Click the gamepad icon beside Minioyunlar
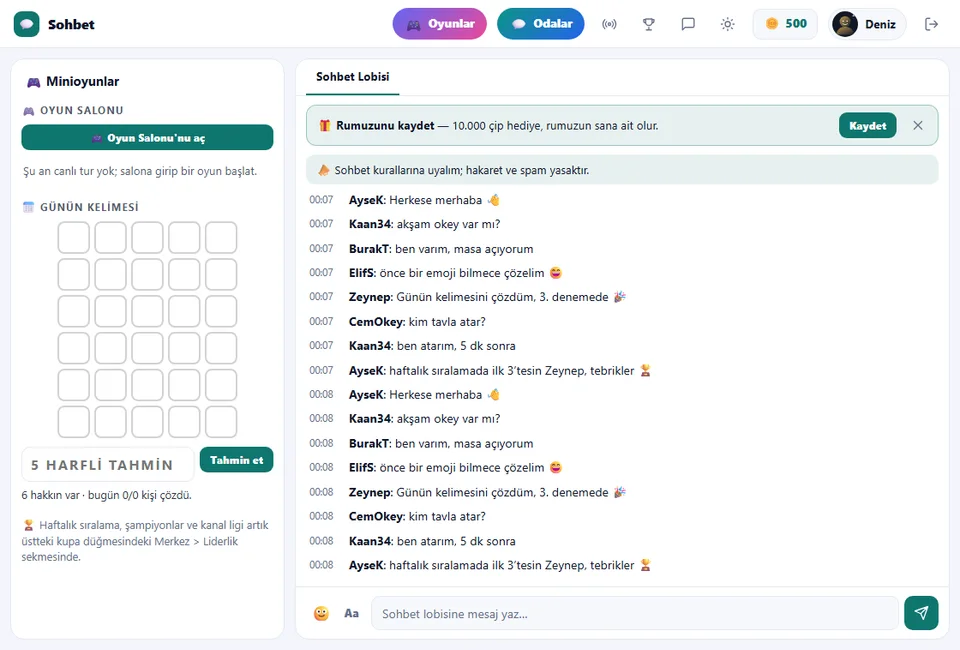Viewport: 960px width, 650px height. pos(33,82)
